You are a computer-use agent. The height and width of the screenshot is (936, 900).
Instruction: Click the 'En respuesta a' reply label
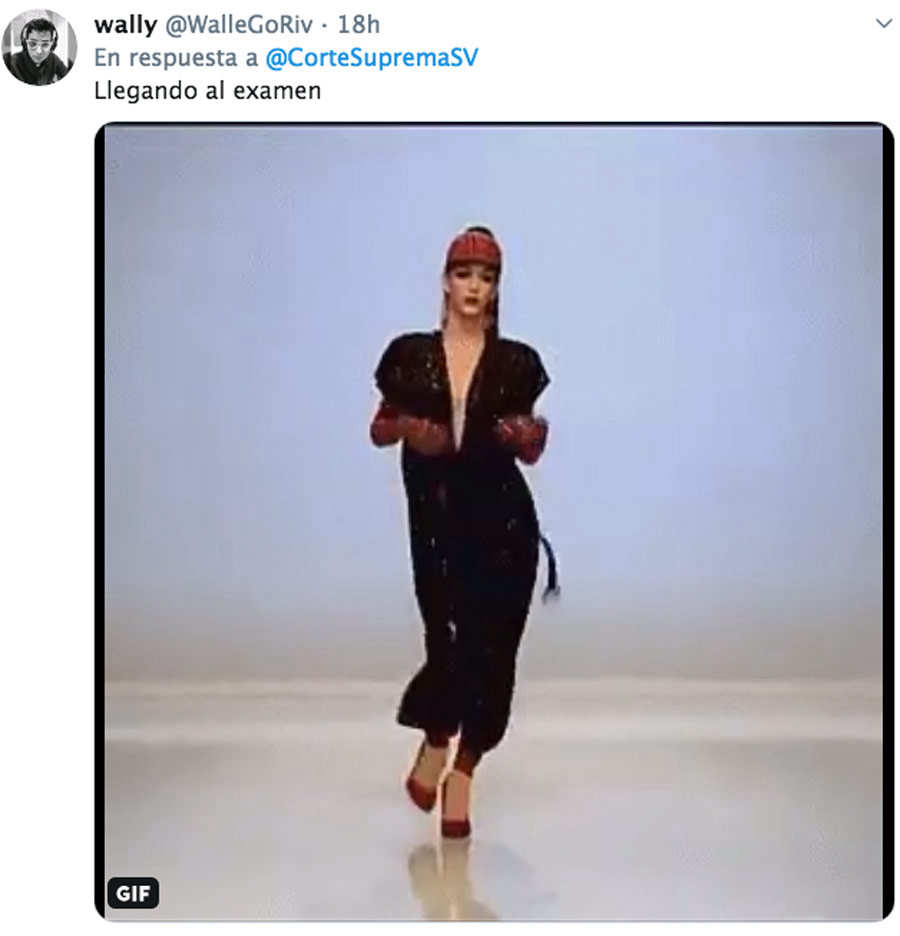[176, 58]
